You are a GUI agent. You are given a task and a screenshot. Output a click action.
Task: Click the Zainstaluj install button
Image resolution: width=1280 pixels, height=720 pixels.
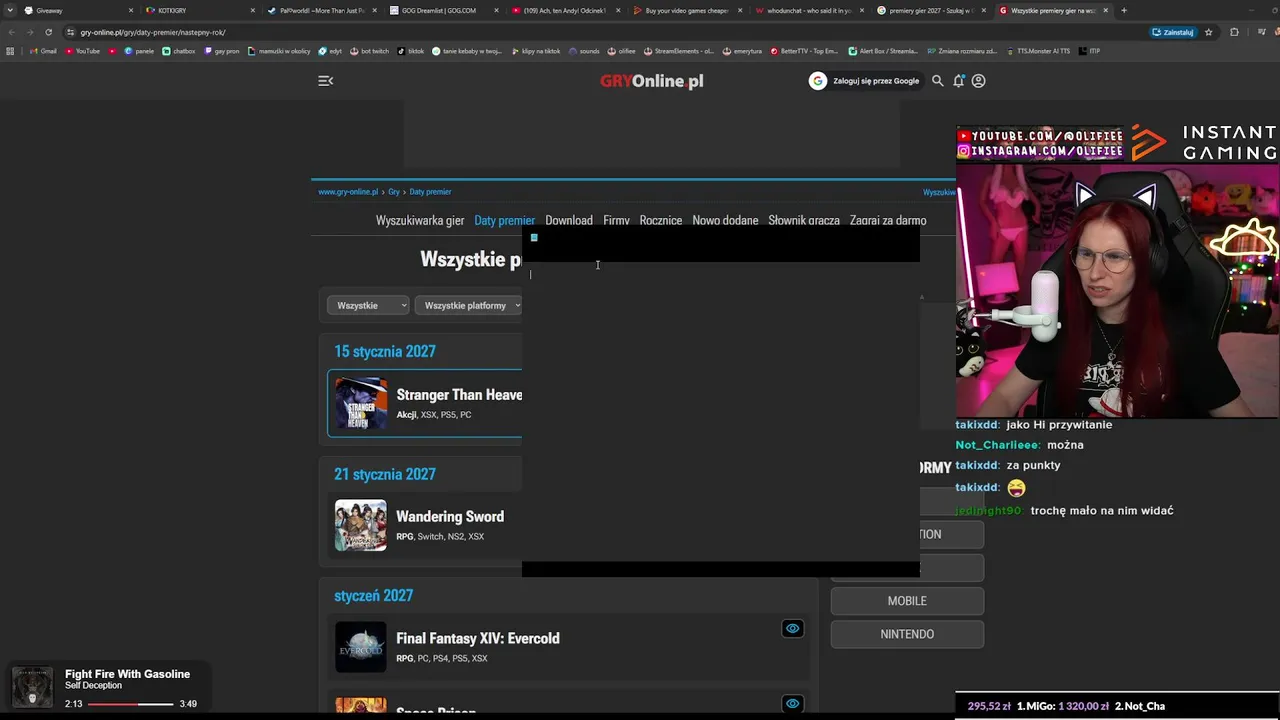click(x=1173, y=32)
